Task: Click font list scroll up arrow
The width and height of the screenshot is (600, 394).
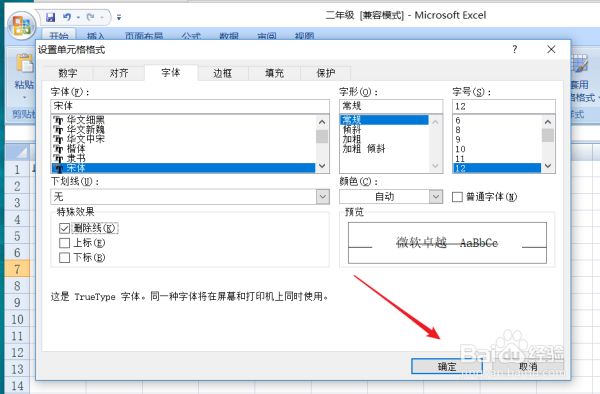Action: pyautogui.click(x=322, y=122)
